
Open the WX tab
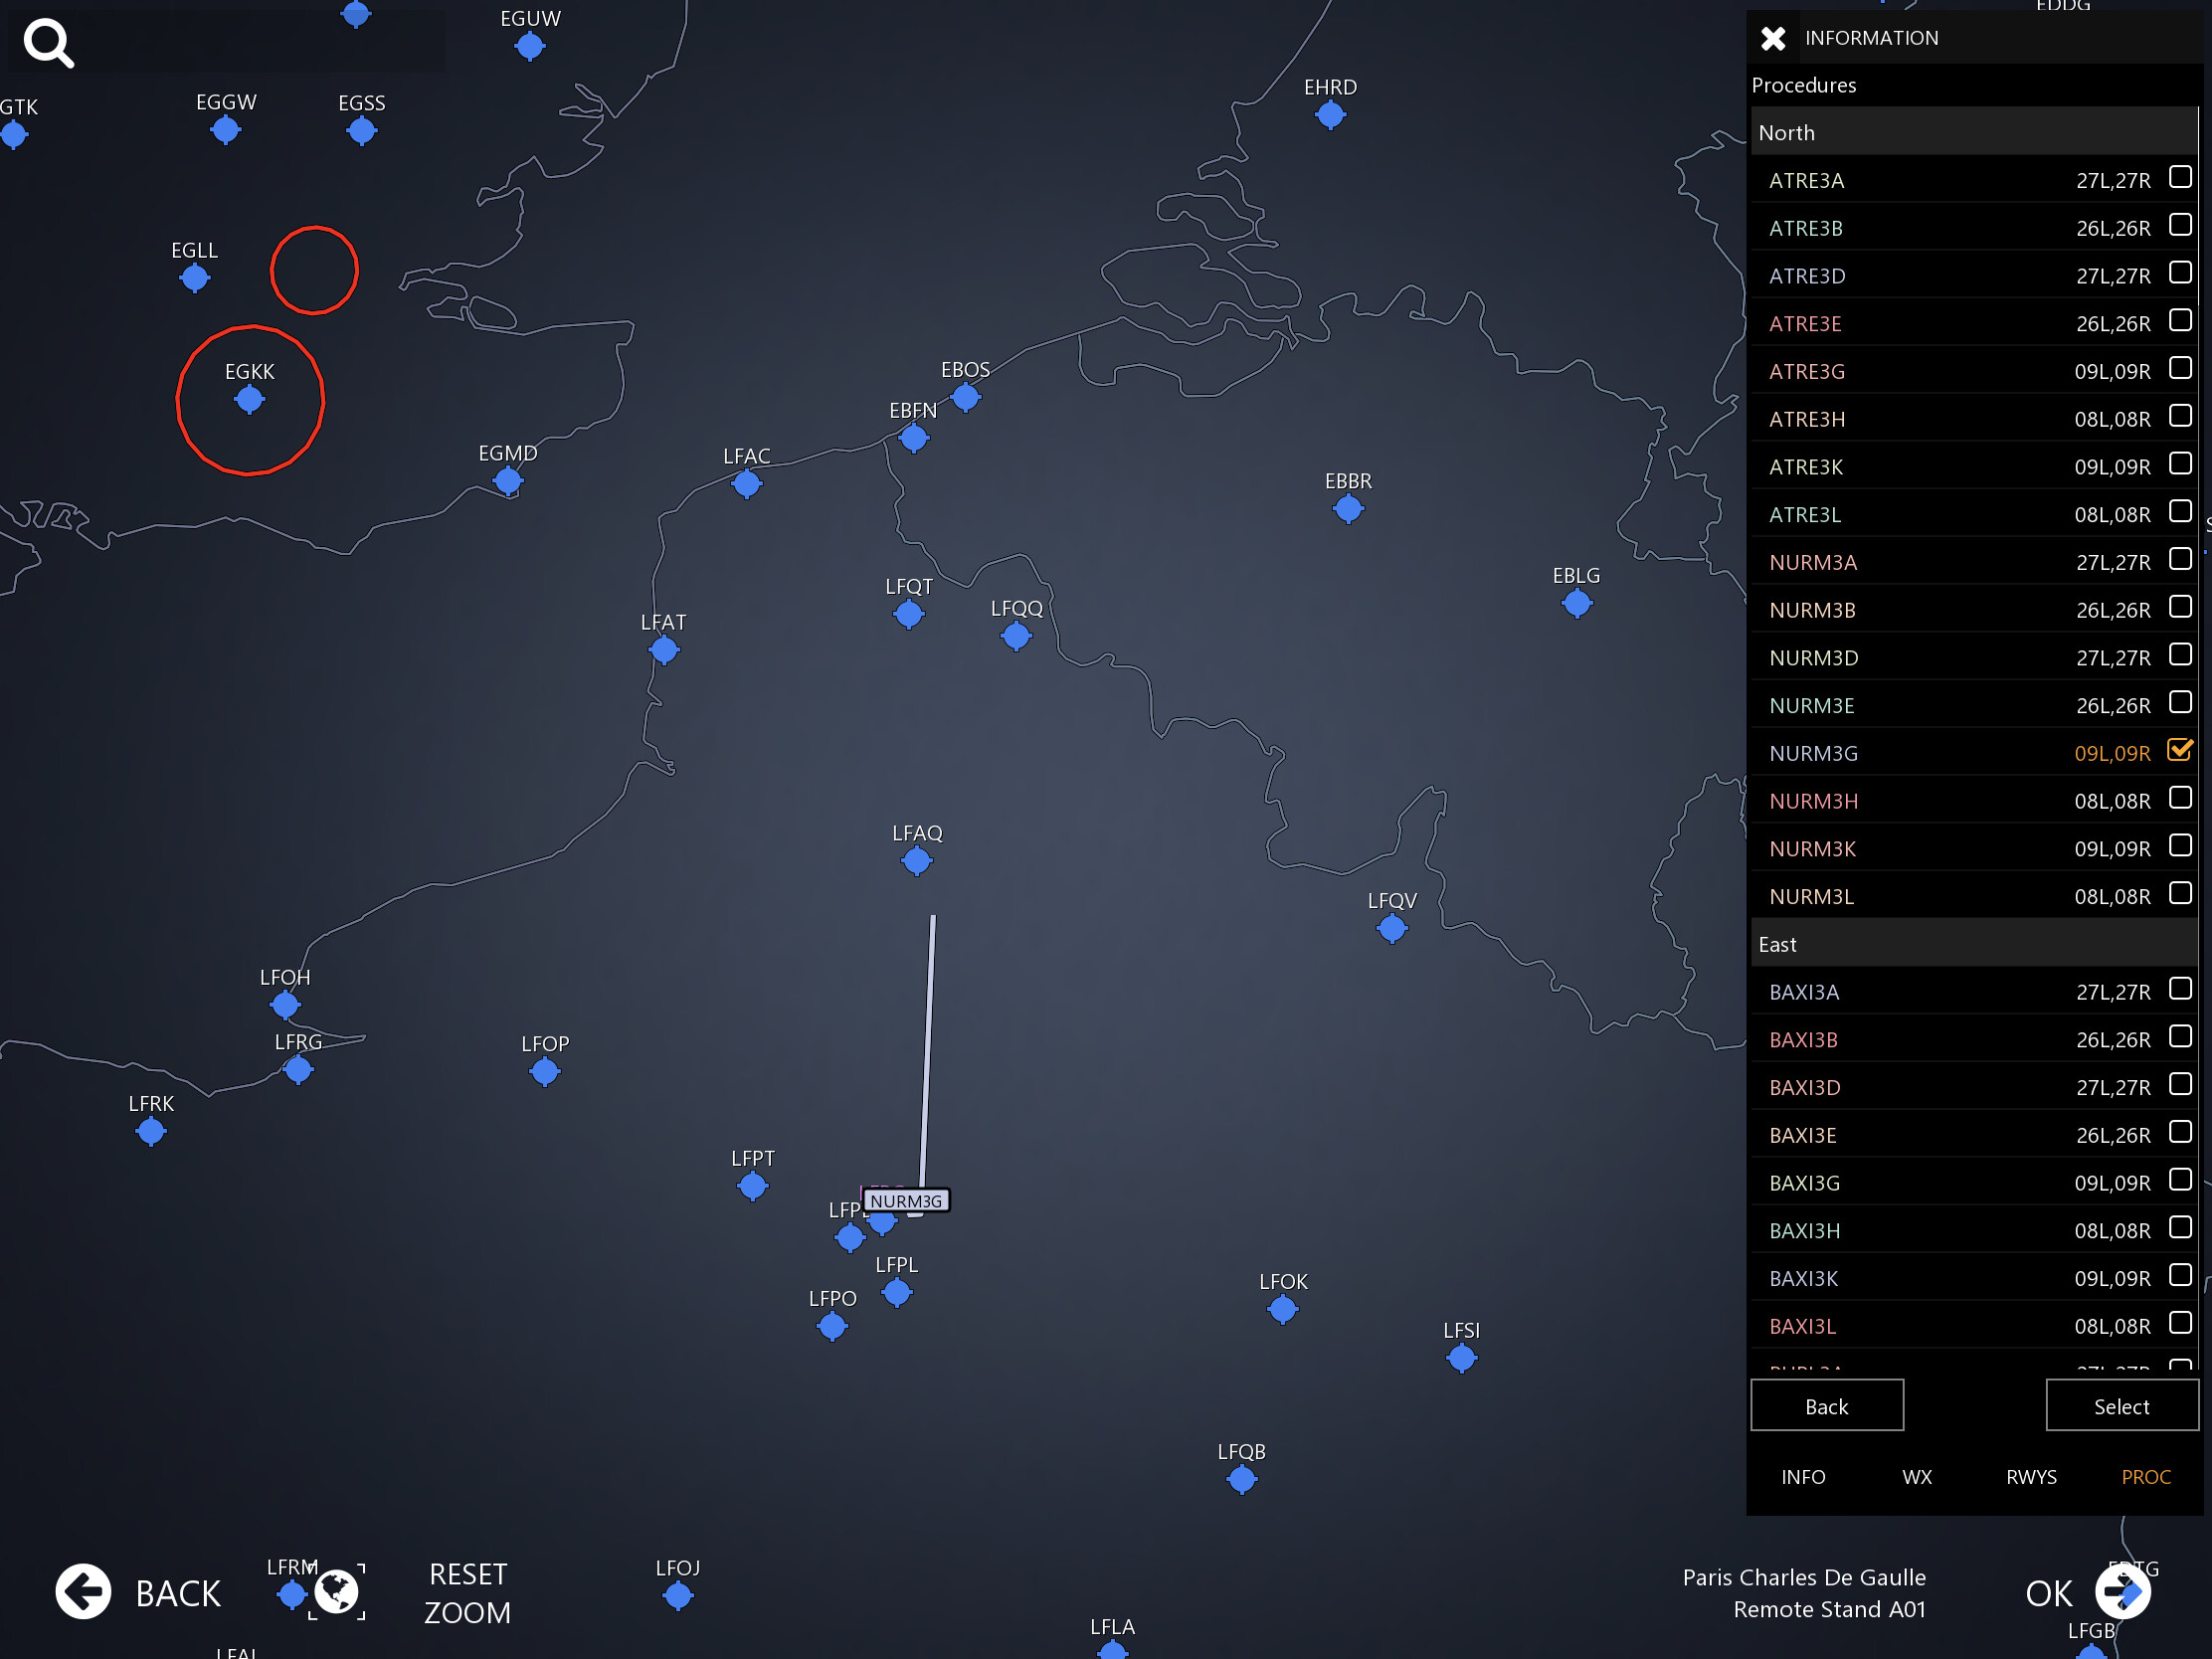[1916, 1477]
